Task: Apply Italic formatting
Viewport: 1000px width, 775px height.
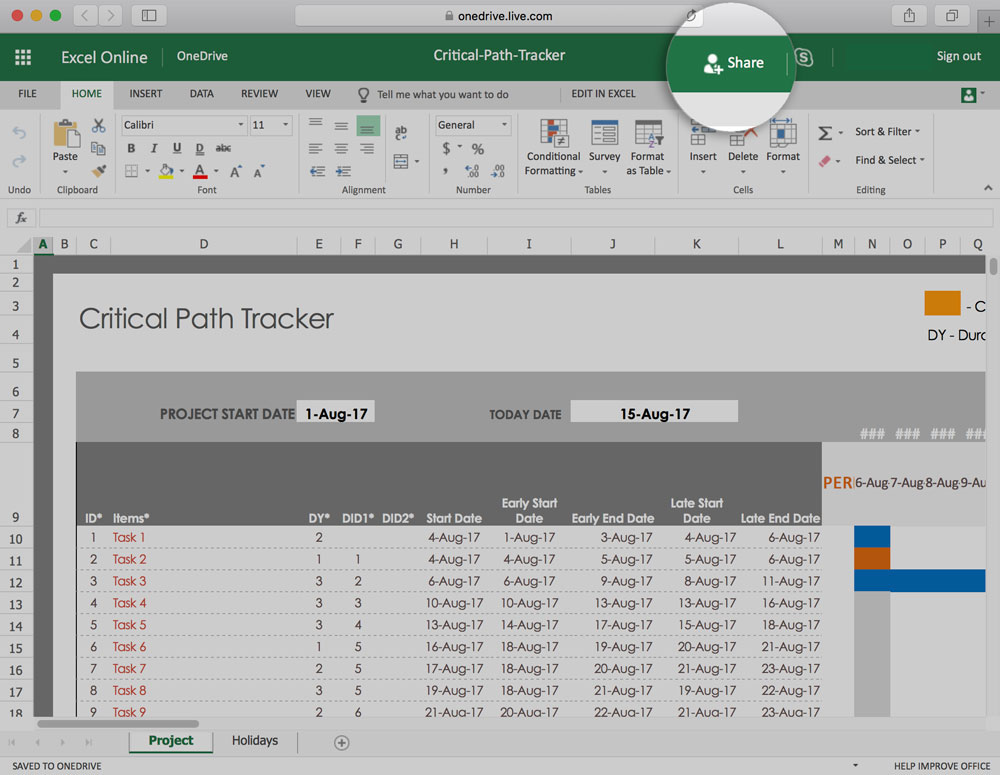Action: point(155,148)
